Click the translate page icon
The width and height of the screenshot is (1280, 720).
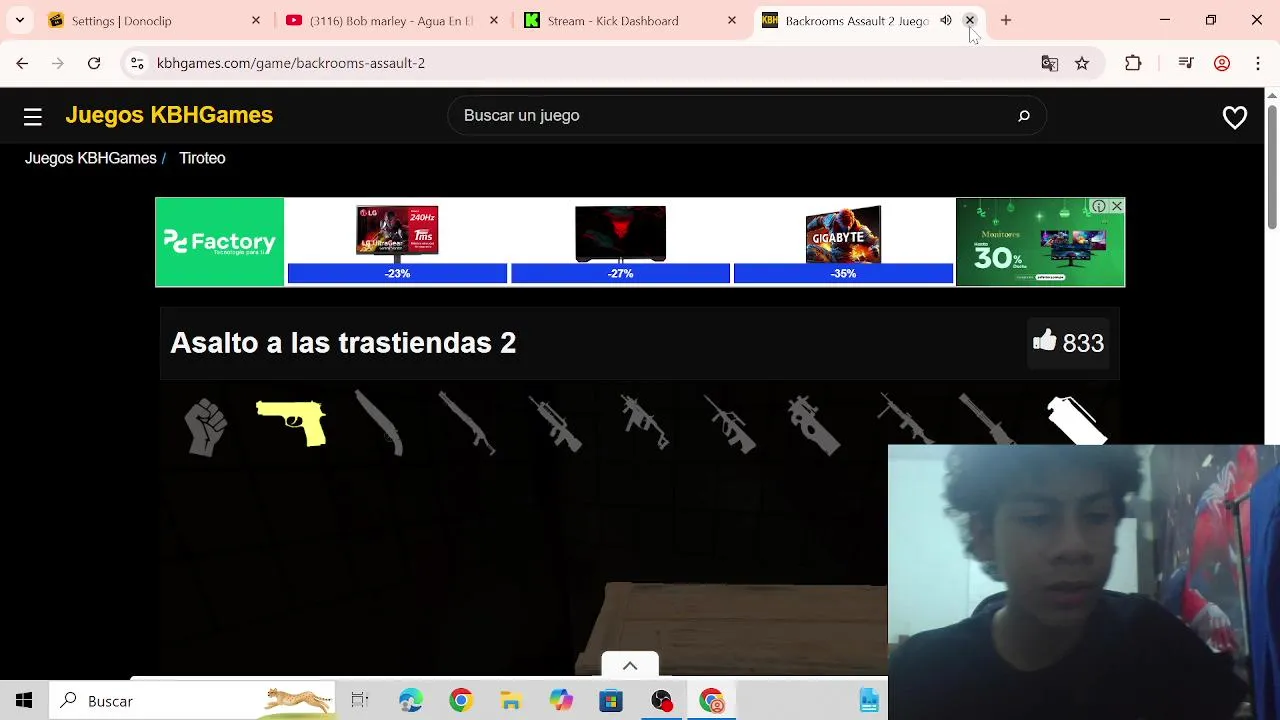point(1049,63)
